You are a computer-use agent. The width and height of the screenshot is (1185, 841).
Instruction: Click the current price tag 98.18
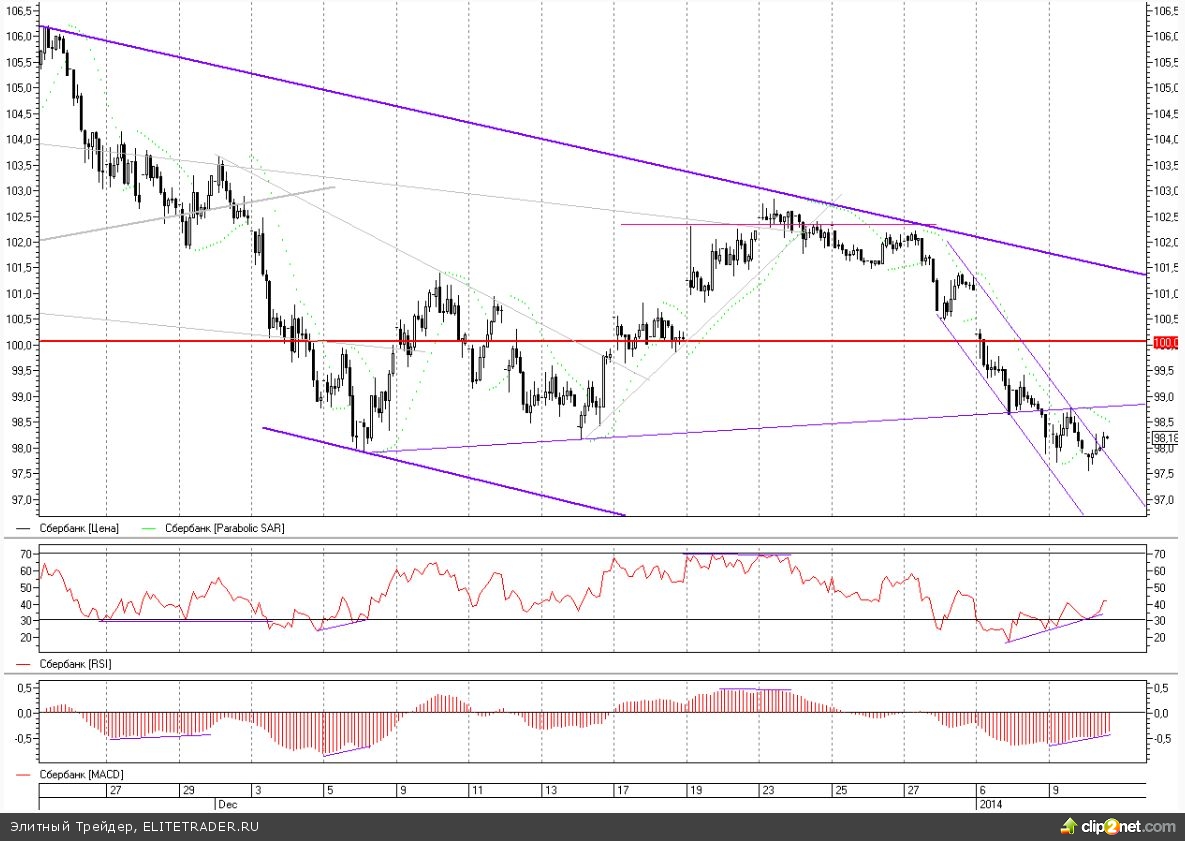(x=1165, y=438)
